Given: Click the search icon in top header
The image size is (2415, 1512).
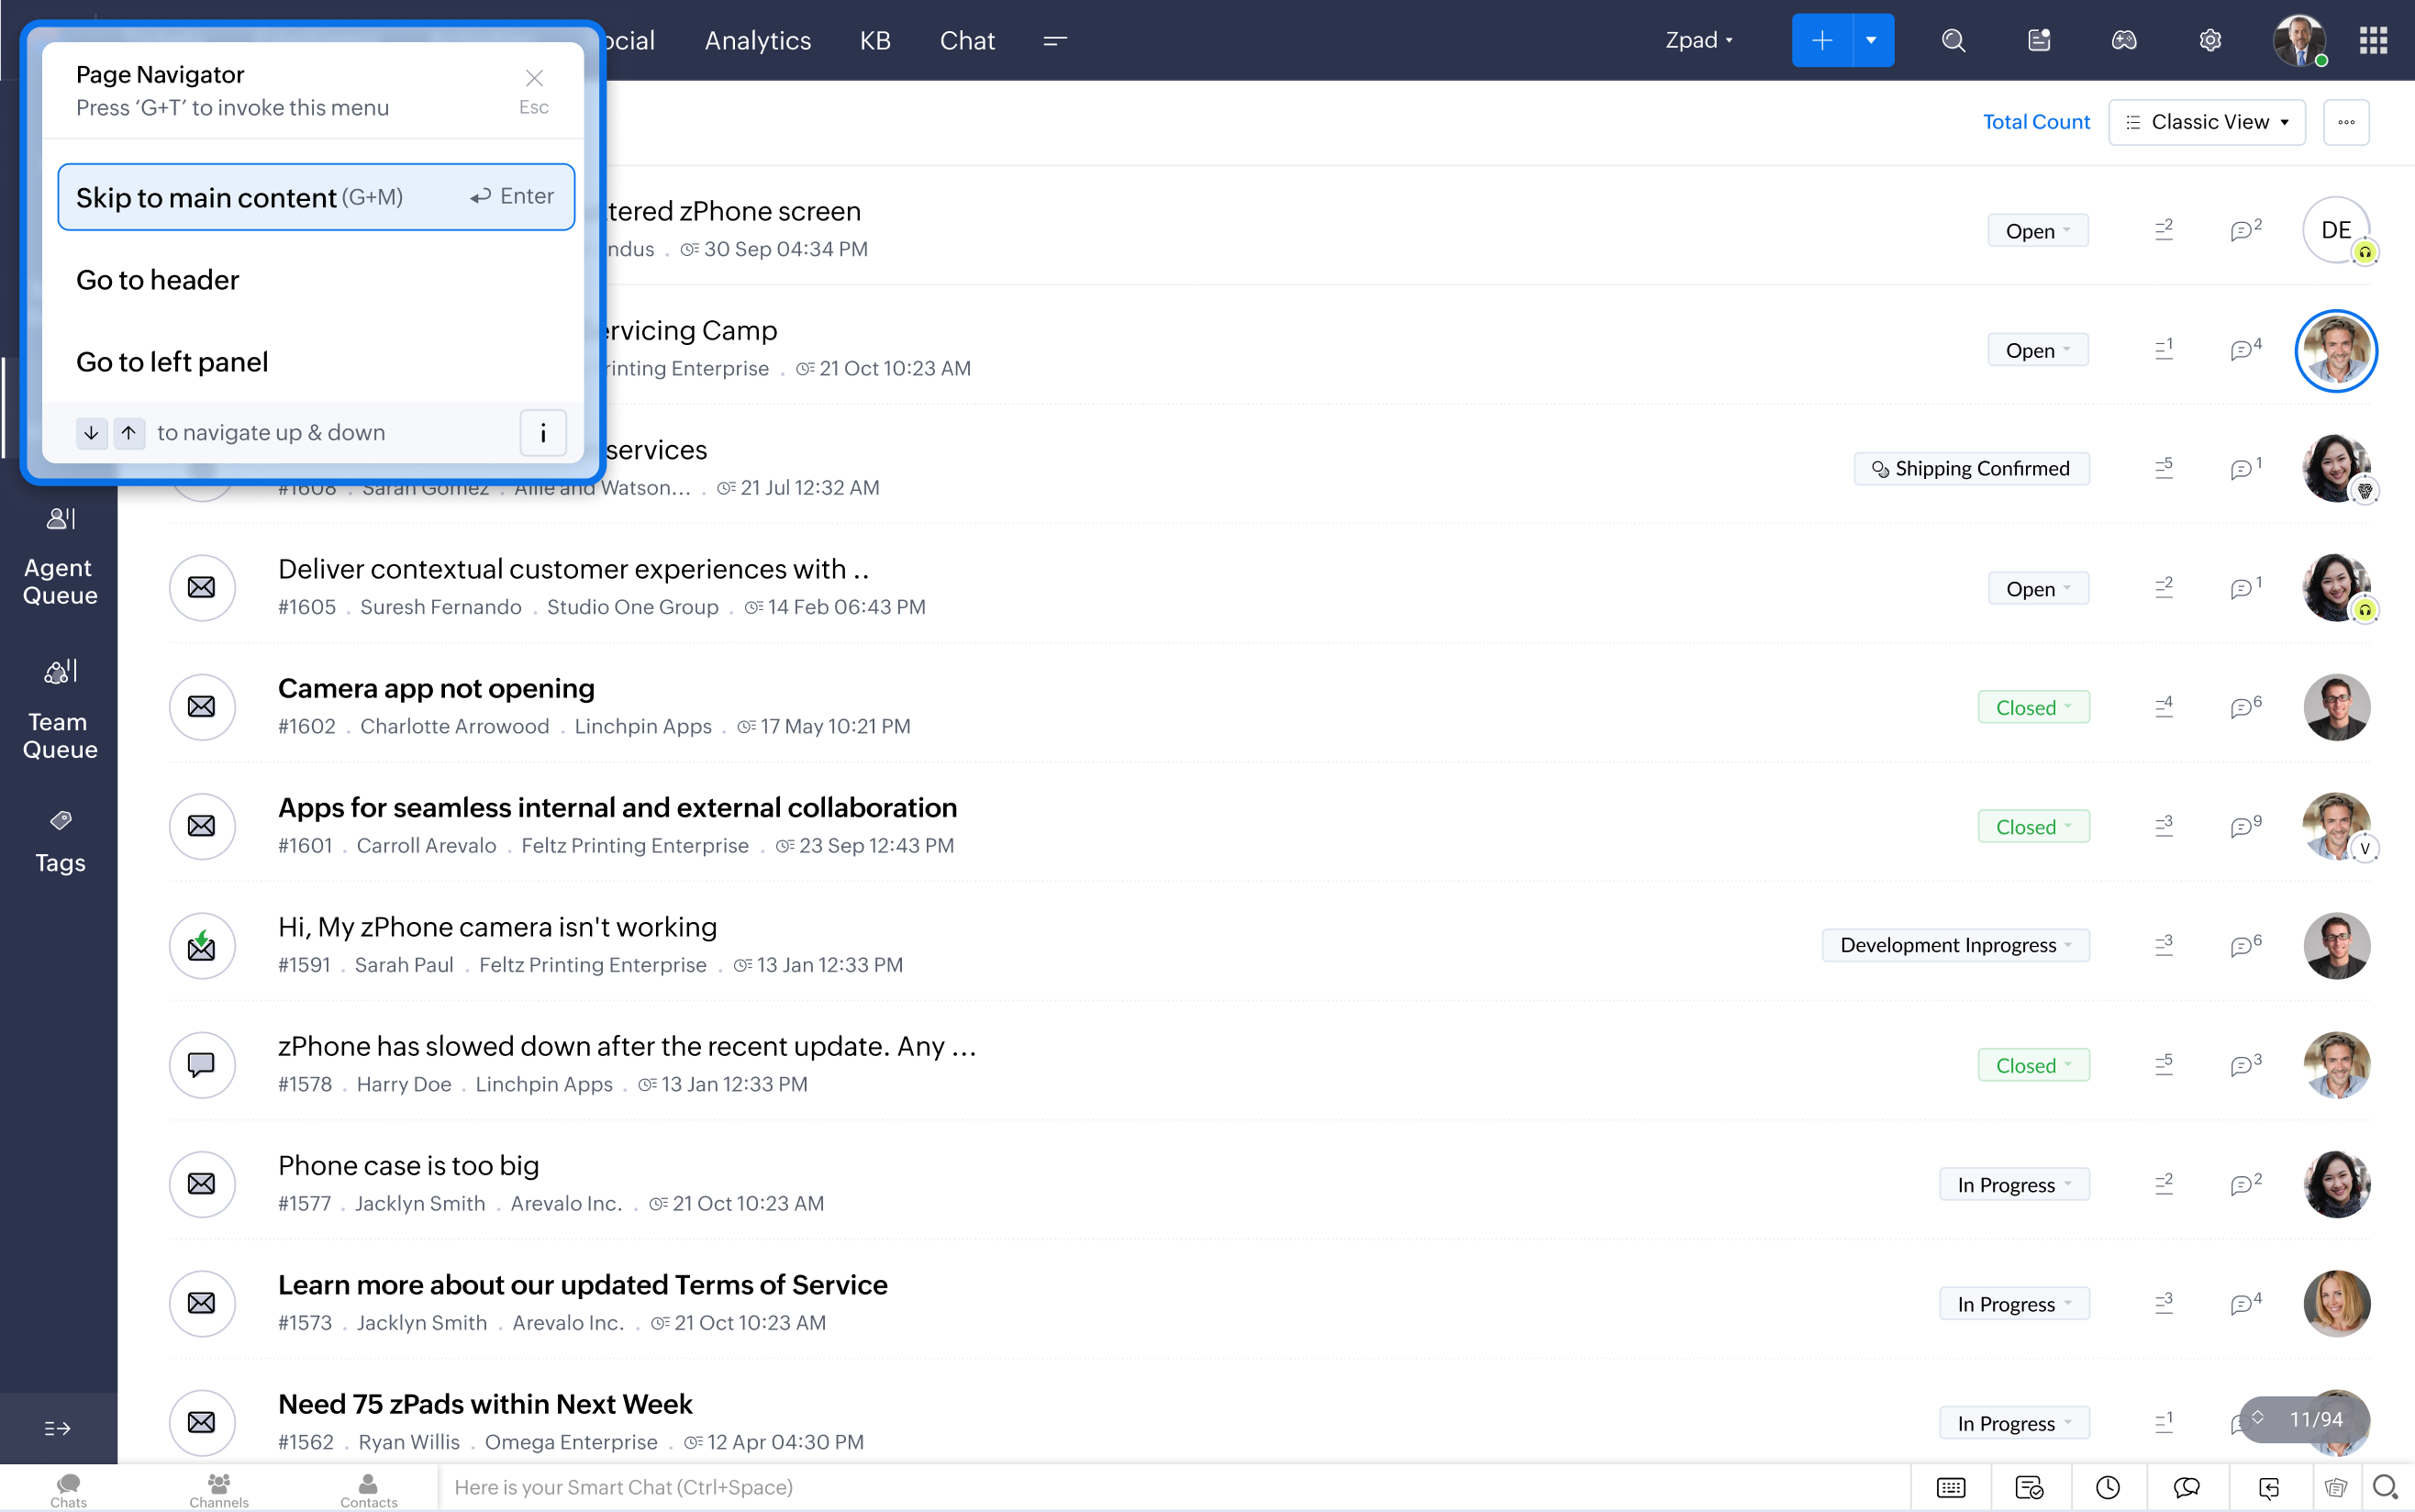Looking at the screenshot, I should coord(1953,40).
